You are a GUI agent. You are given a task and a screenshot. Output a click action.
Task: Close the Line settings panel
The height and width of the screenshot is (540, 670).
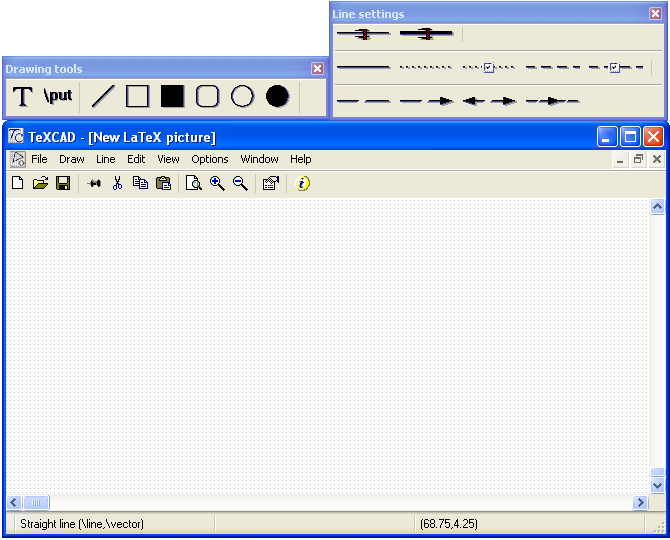tap(655, 14)
